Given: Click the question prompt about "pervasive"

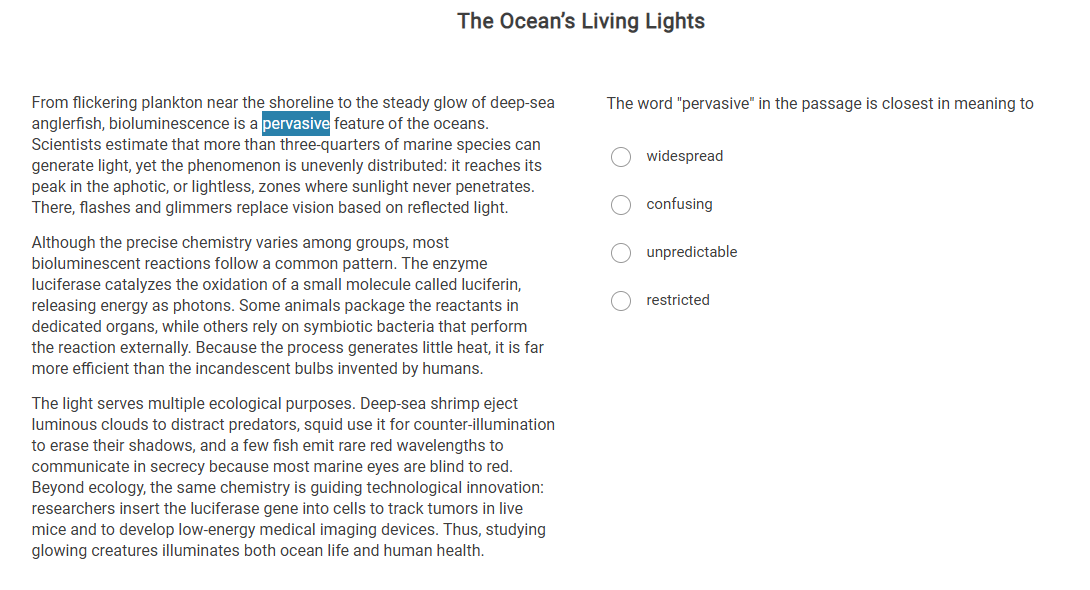Looking at the screenshot, I should pos(820,104).
